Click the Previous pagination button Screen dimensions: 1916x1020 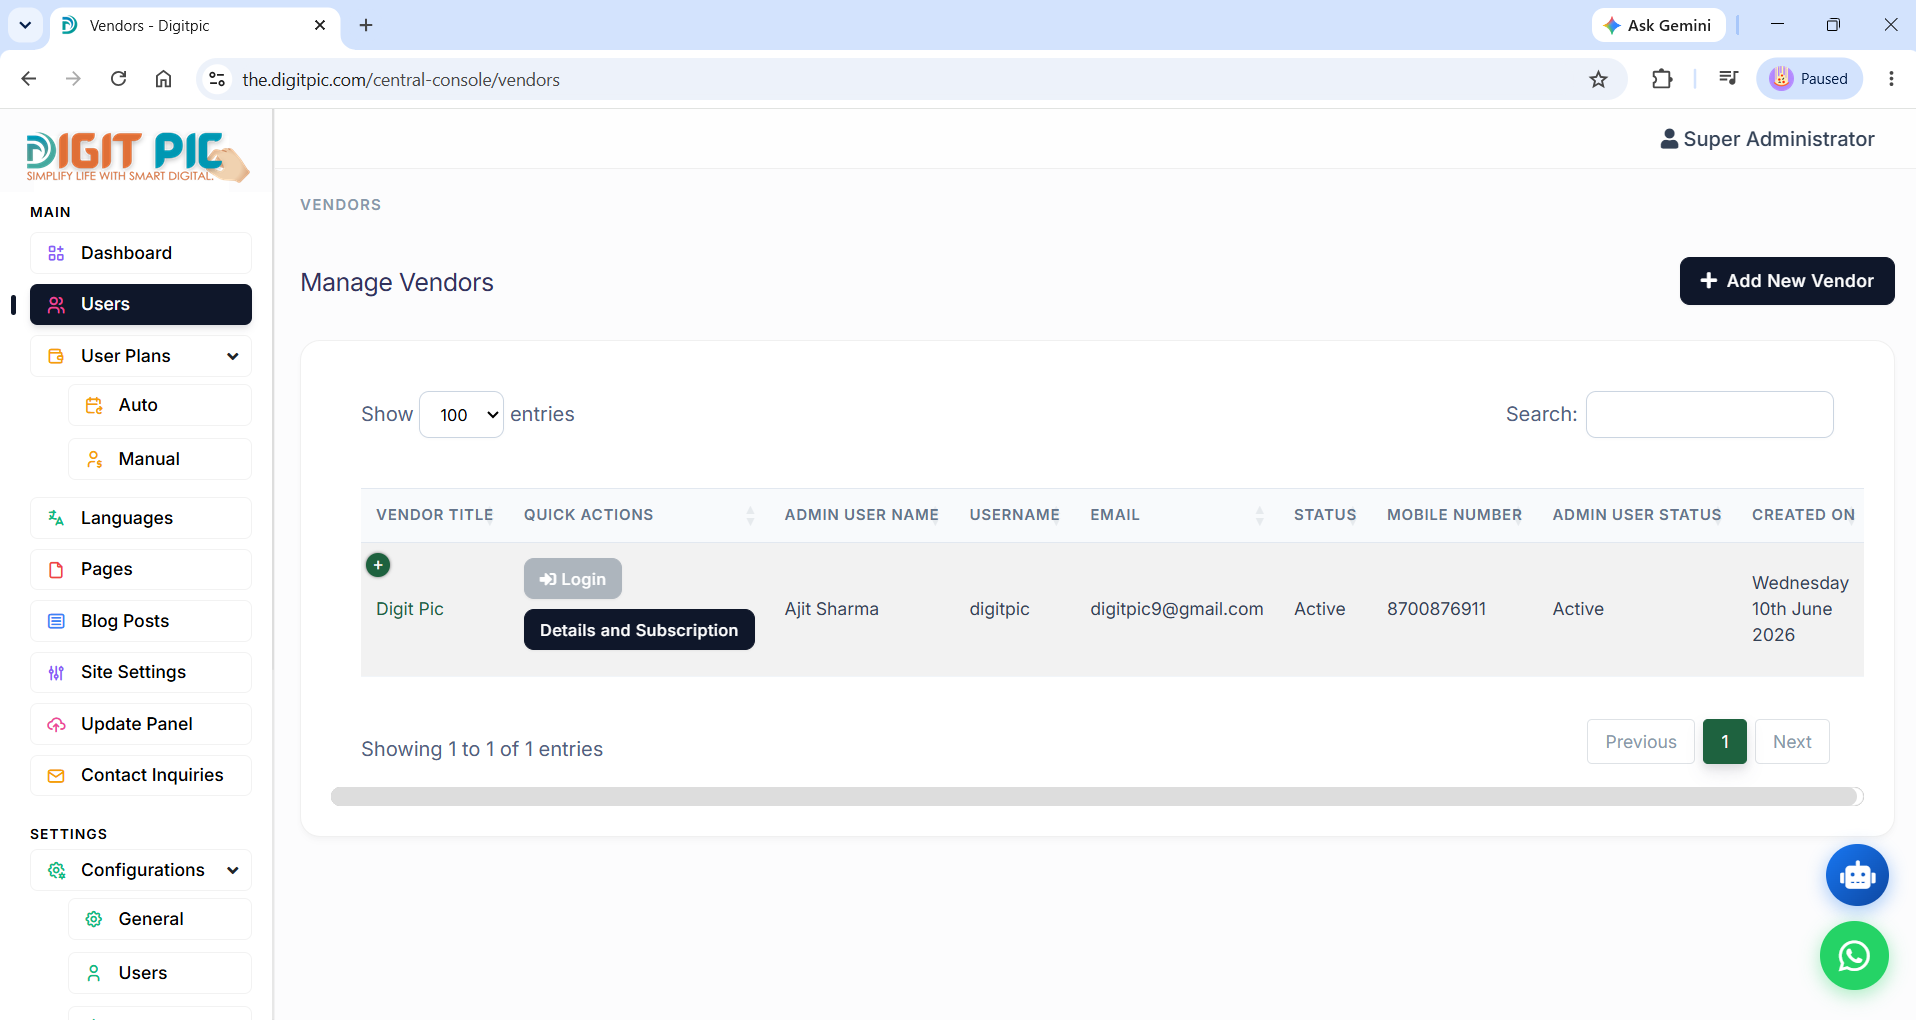tap(1641, 742)
